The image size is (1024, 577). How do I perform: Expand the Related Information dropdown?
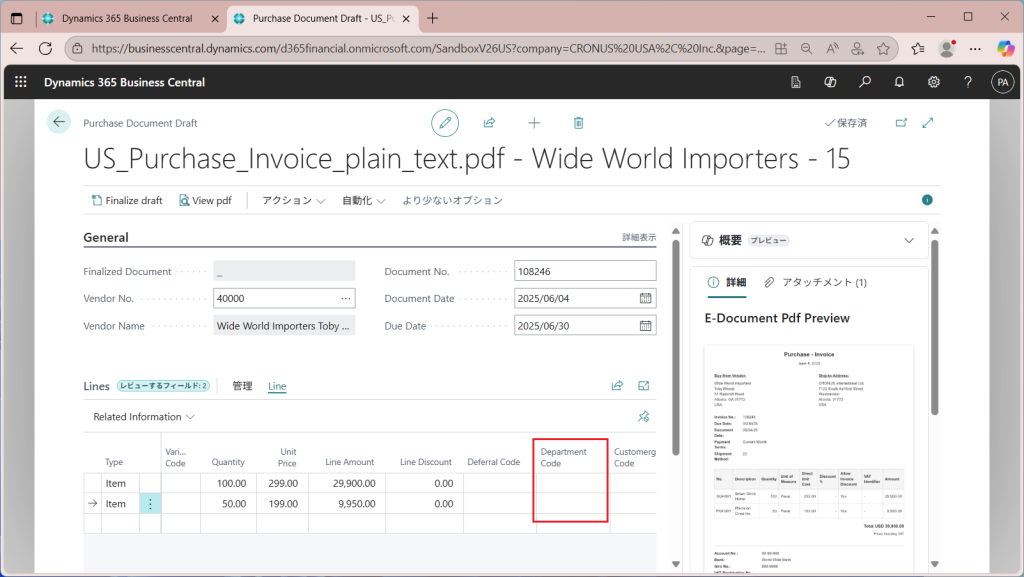pos(144,416)
